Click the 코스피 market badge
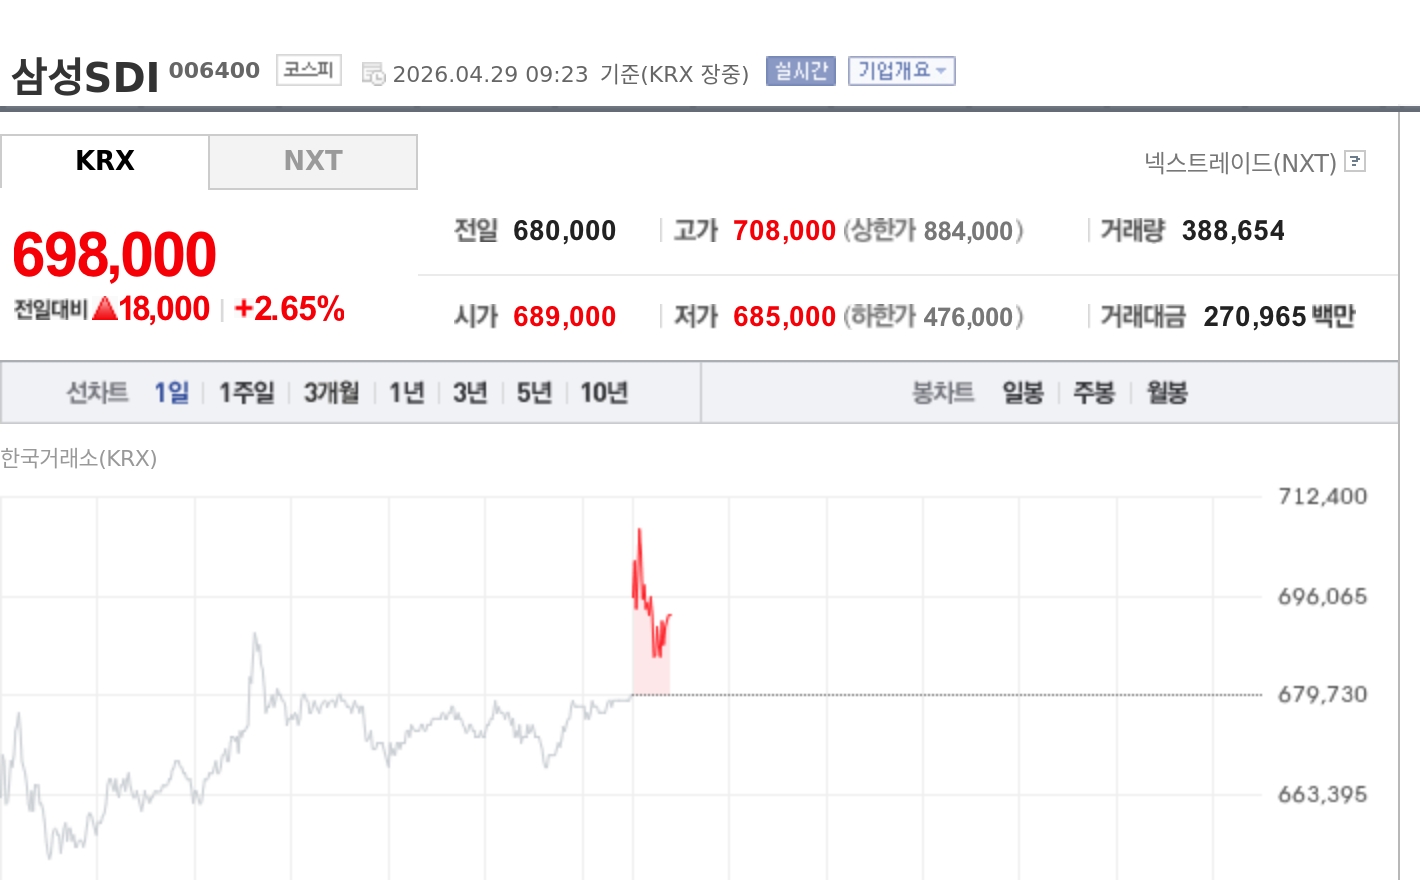The width and height of the screenshot is (1420, 880). (x=308, y=70)
